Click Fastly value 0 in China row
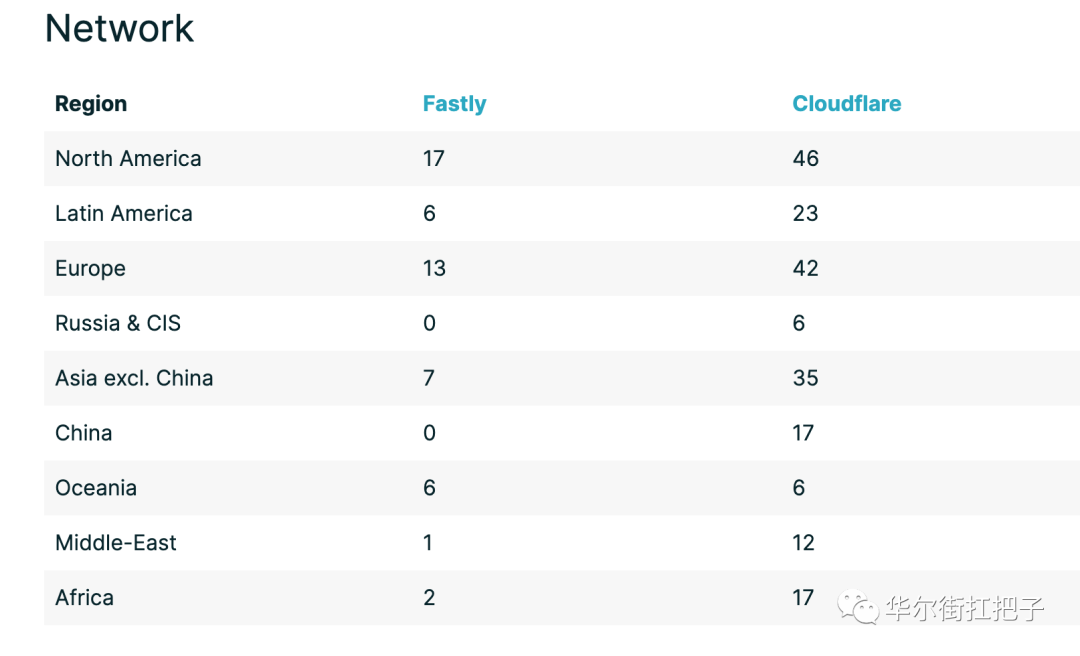Image resolution: width=1080 pixels, height=656 pixels. [x=429, y=433]
